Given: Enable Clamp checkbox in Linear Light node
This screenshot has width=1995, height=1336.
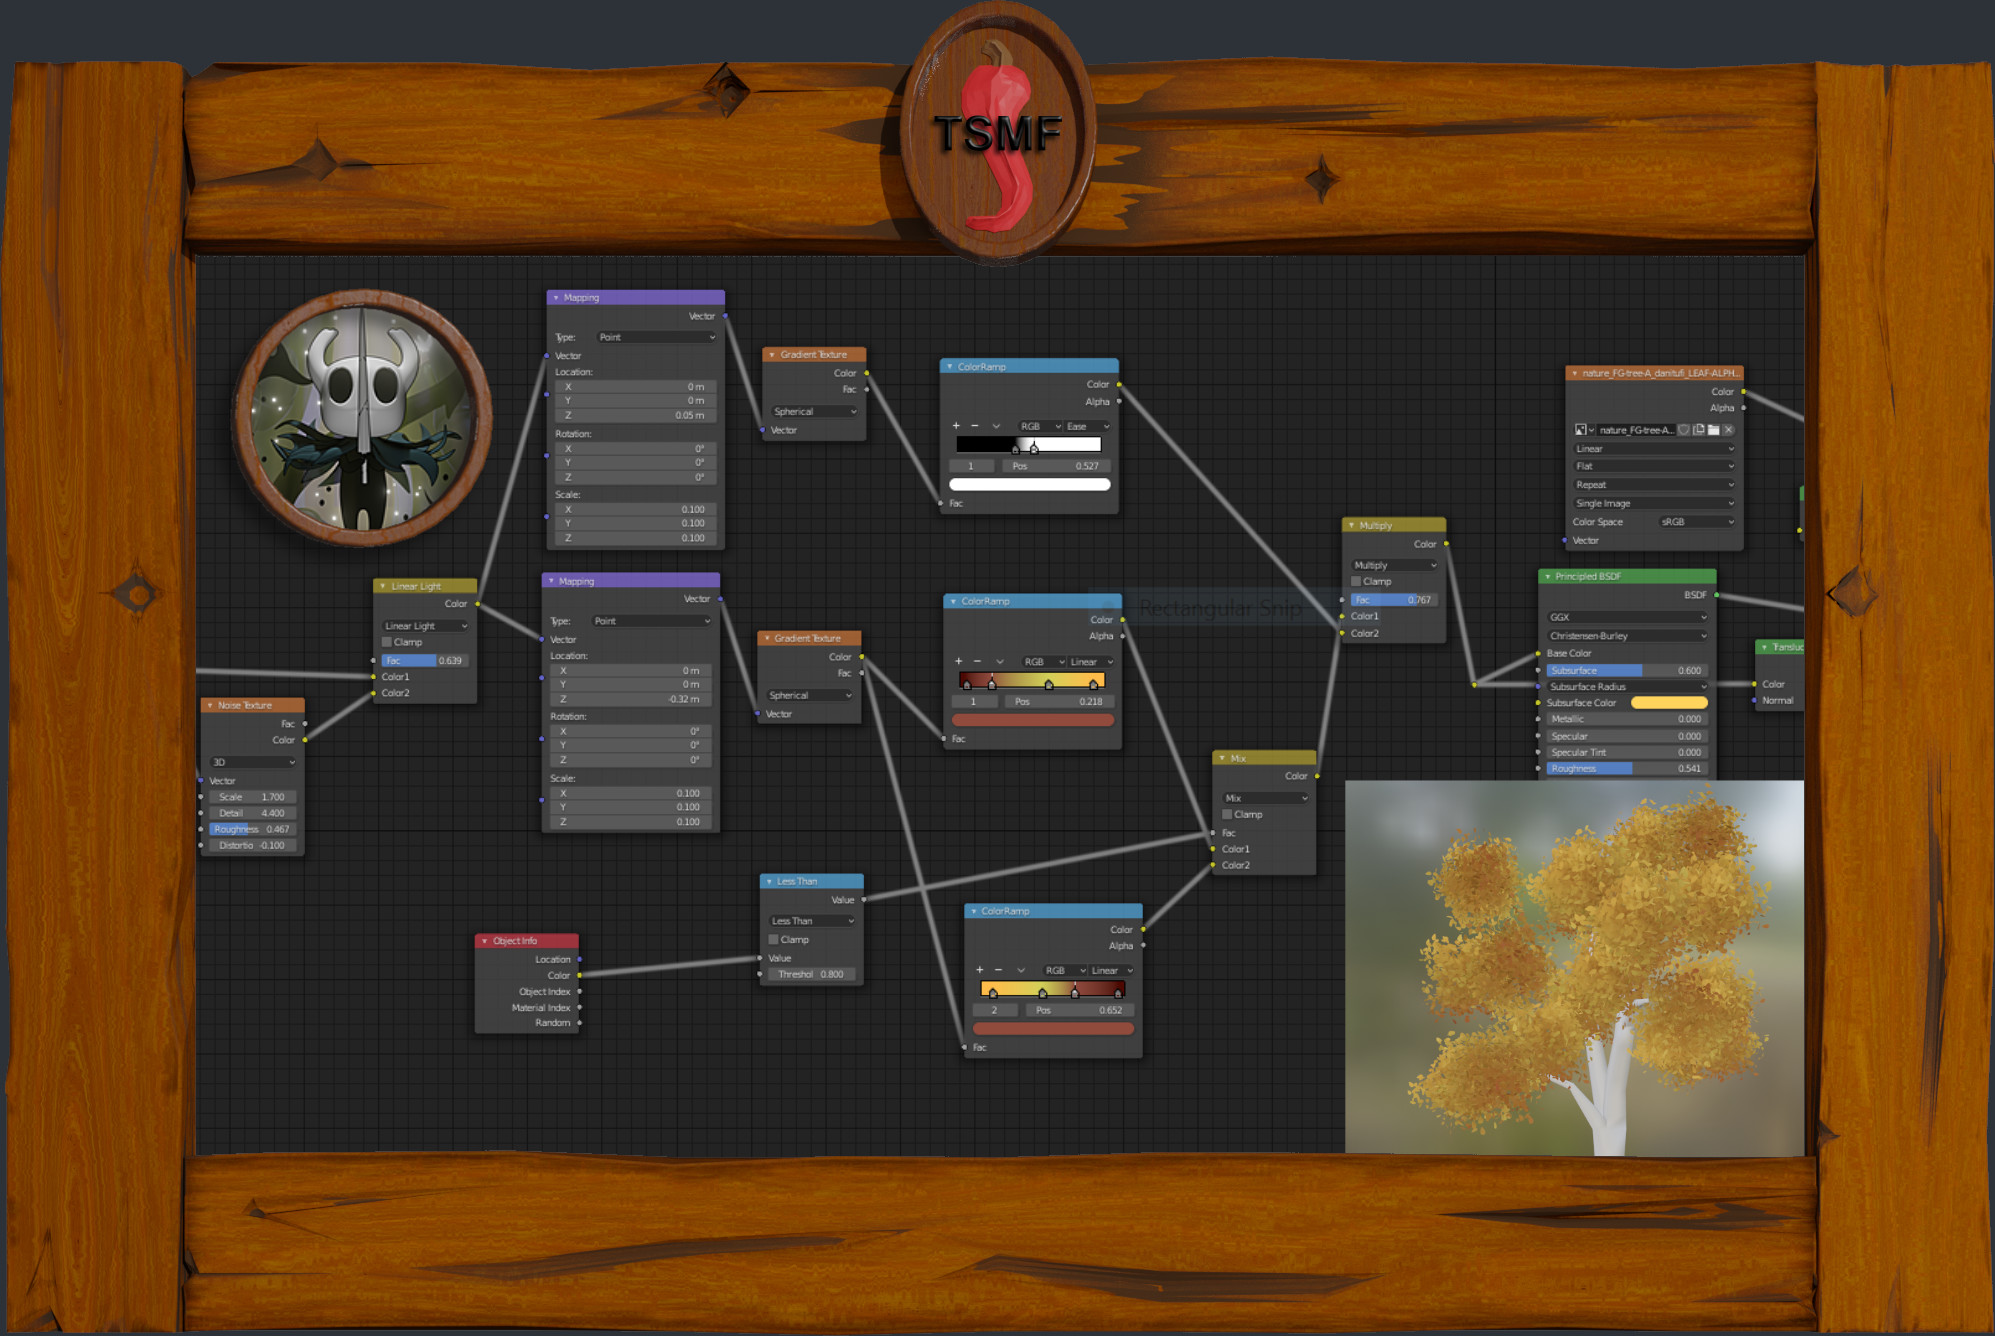Looking at the screenshot, I should 387,642.
